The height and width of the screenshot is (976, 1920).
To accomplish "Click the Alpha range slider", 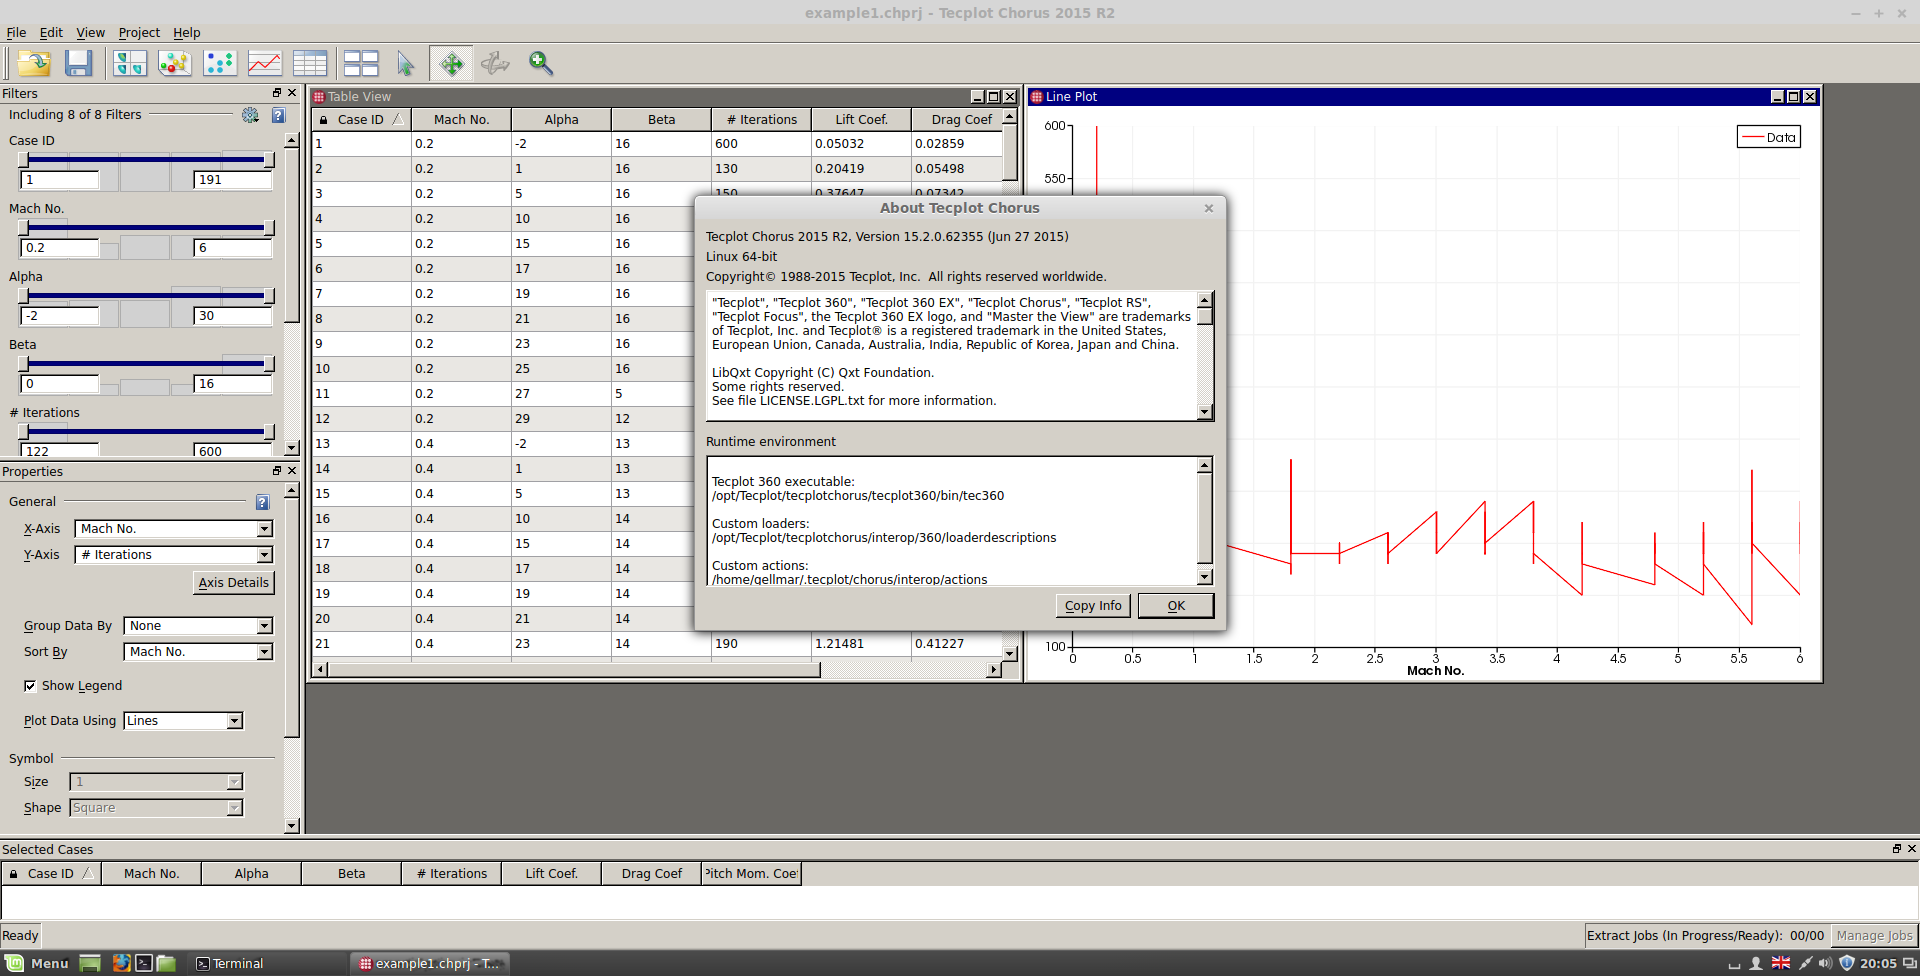I will pos(146,296).
